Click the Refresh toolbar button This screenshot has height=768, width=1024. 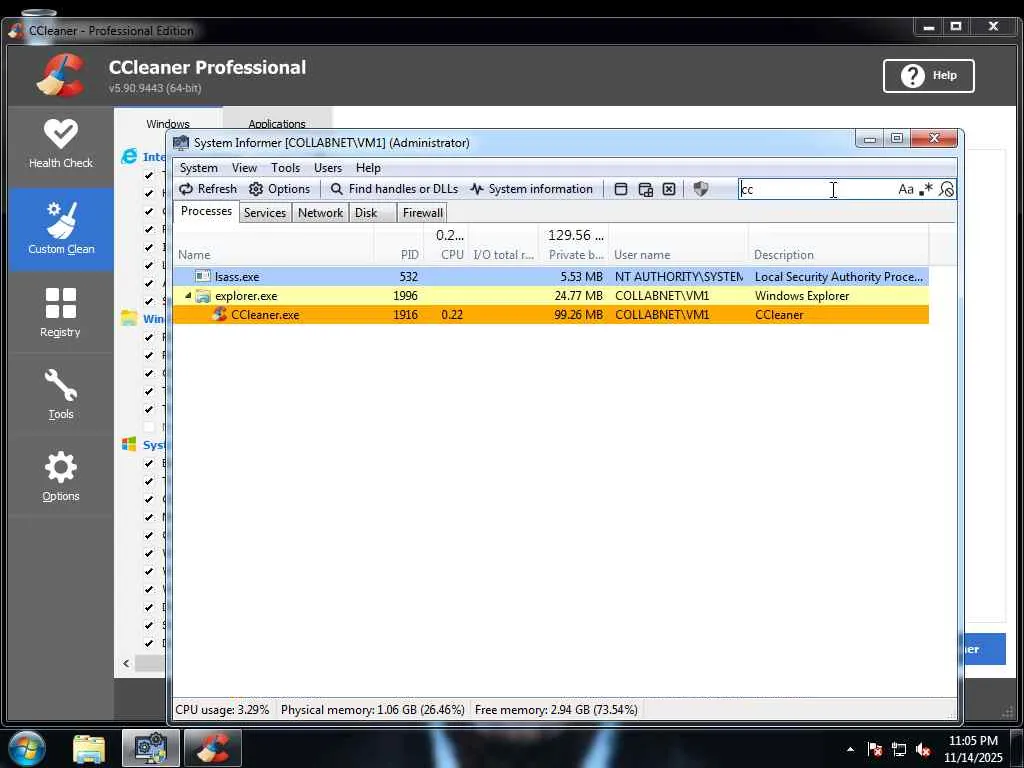[208, 189]
